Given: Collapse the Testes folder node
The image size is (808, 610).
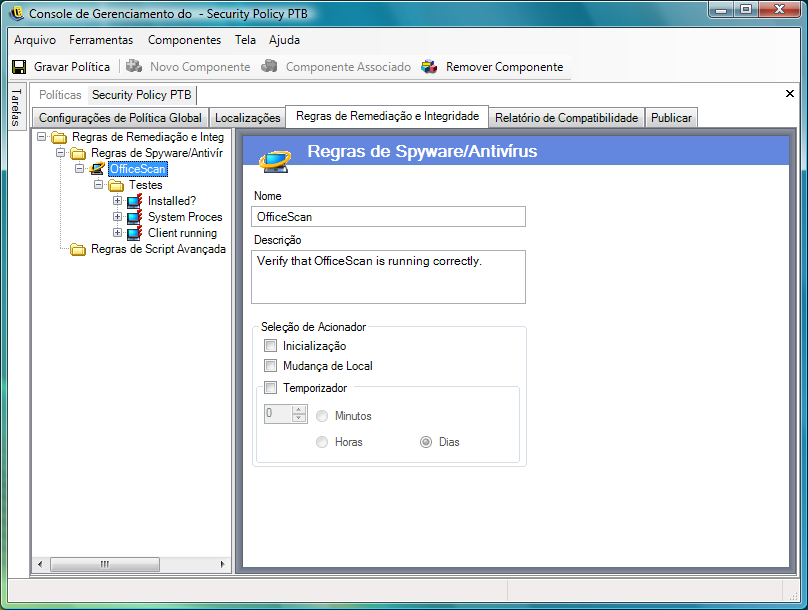Looking at the screenshot, I should tap(98, 184).
